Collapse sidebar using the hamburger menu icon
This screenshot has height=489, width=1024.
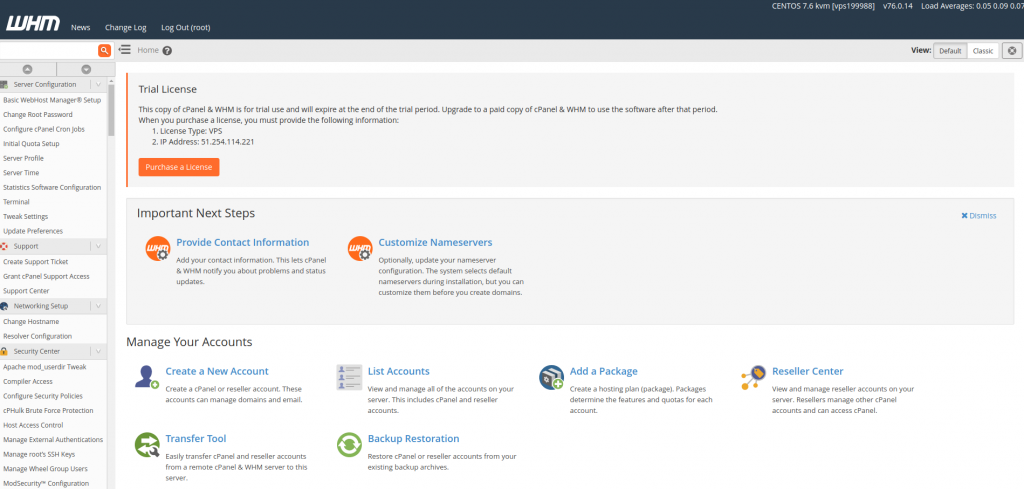tap(125, 50)
